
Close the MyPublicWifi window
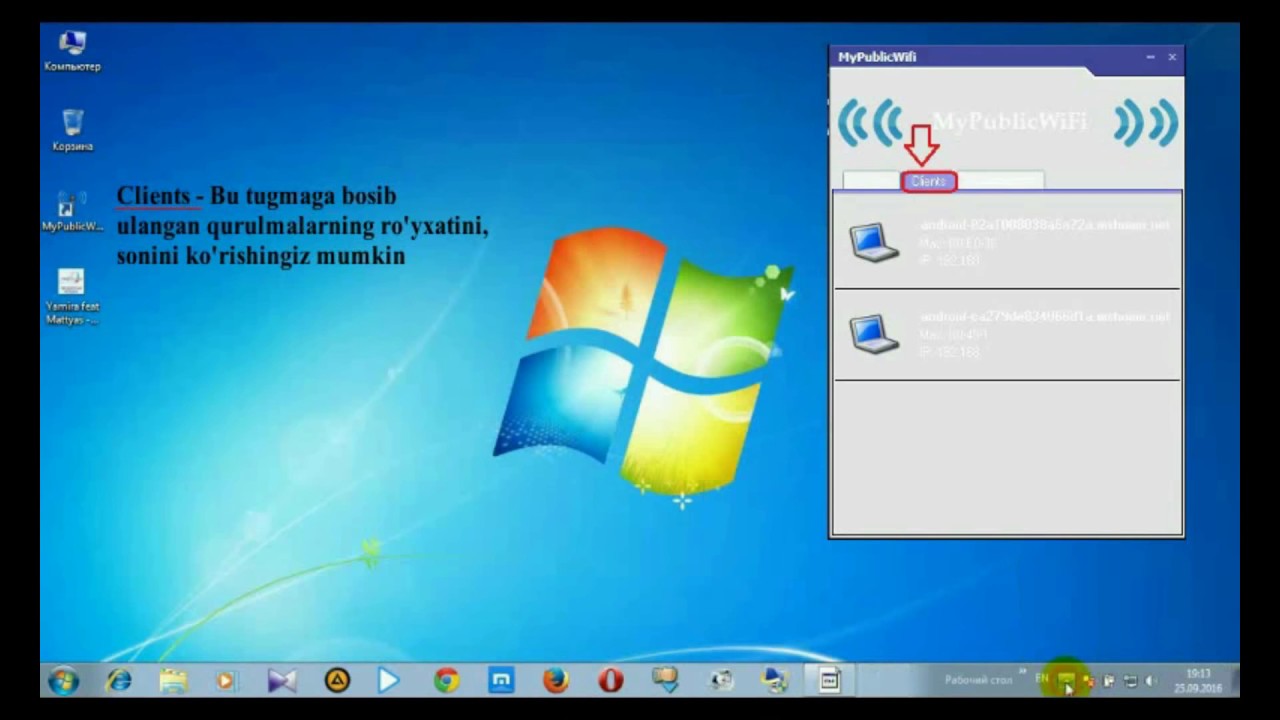1172,57
